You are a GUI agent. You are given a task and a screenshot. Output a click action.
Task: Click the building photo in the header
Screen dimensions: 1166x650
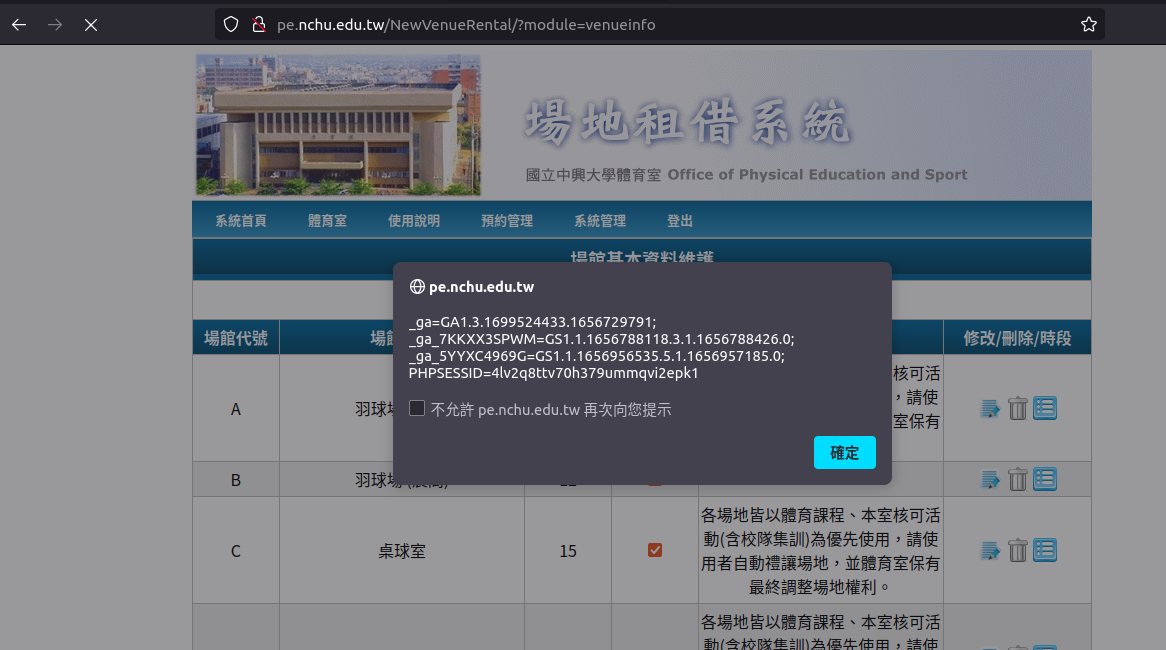click(x=338, y=125)
